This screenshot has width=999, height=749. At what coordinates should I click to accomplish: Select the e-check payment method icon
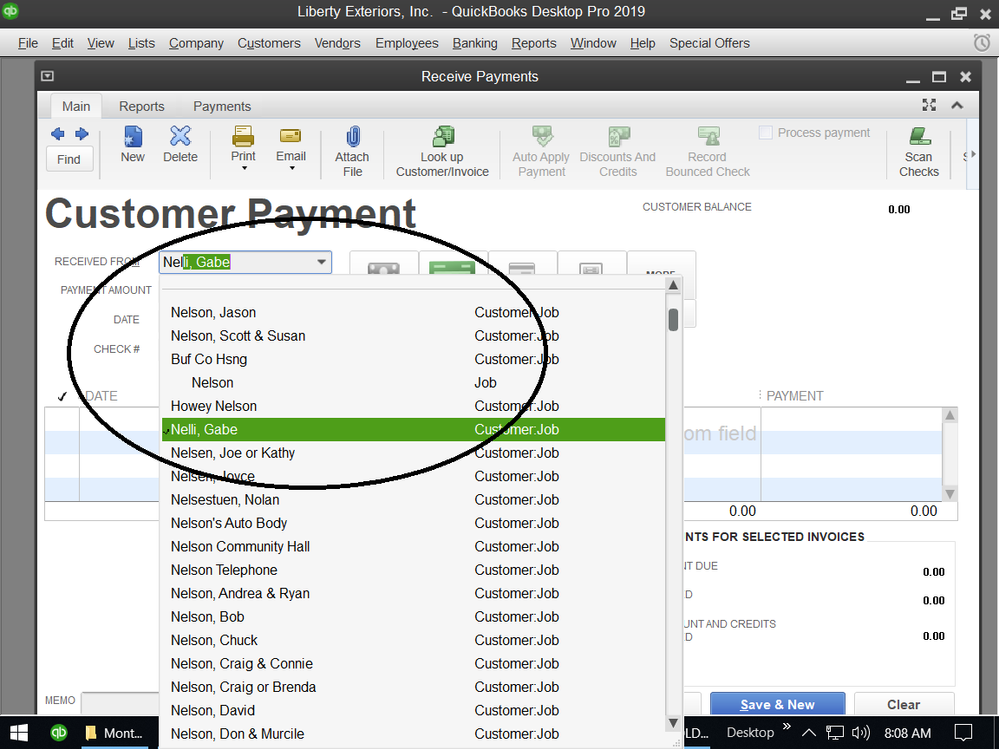(x=591, y=268)
